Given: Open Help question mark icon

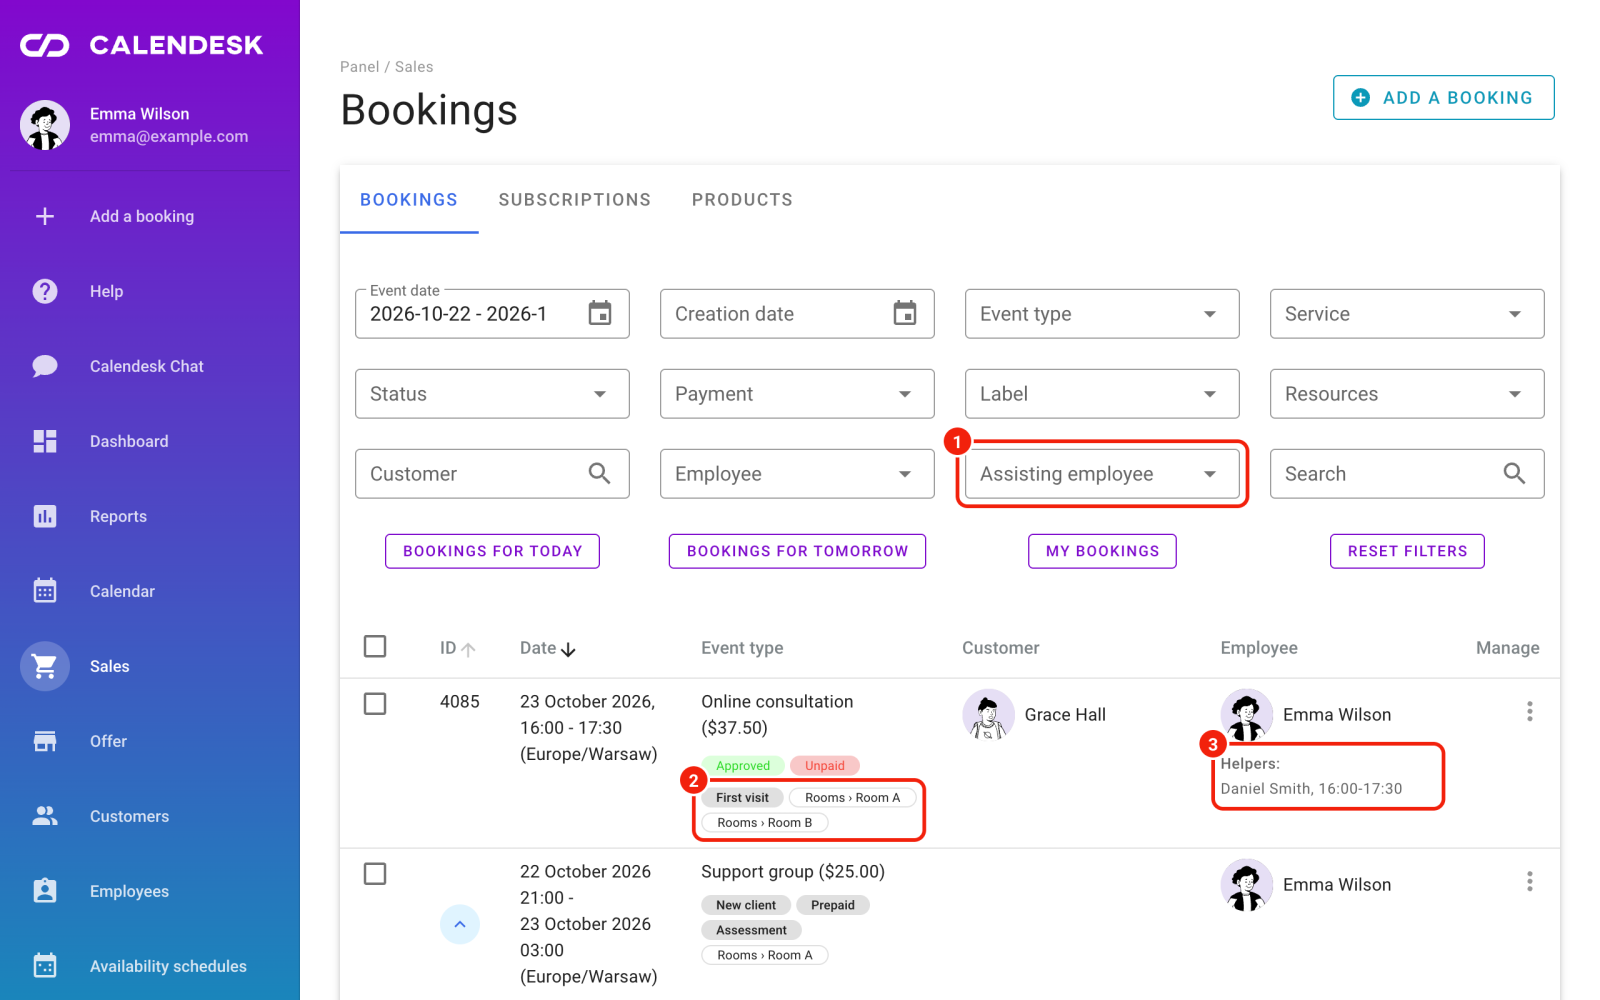Looking at the screenshot, I should 45,291.
